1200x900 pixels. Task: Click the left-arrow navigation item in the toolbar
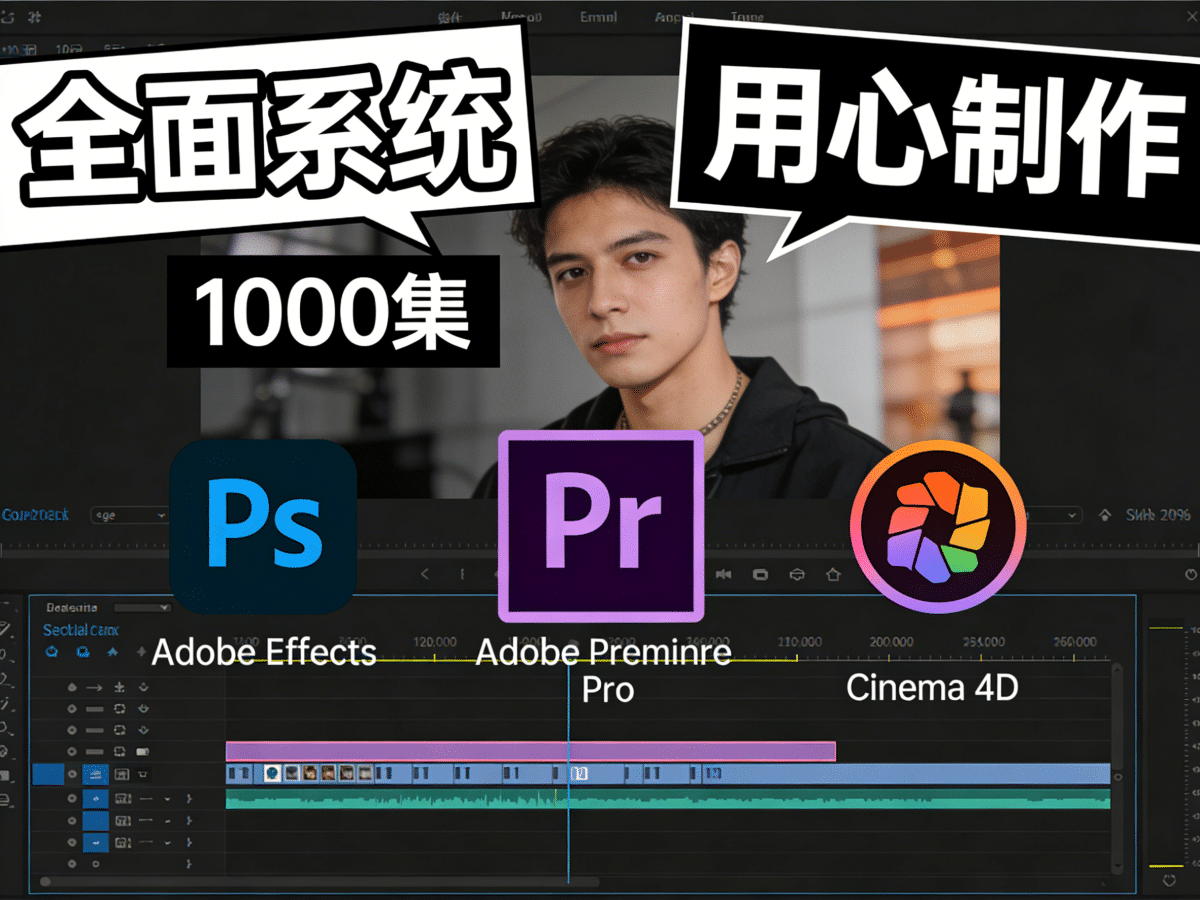[x=424, y=573]
